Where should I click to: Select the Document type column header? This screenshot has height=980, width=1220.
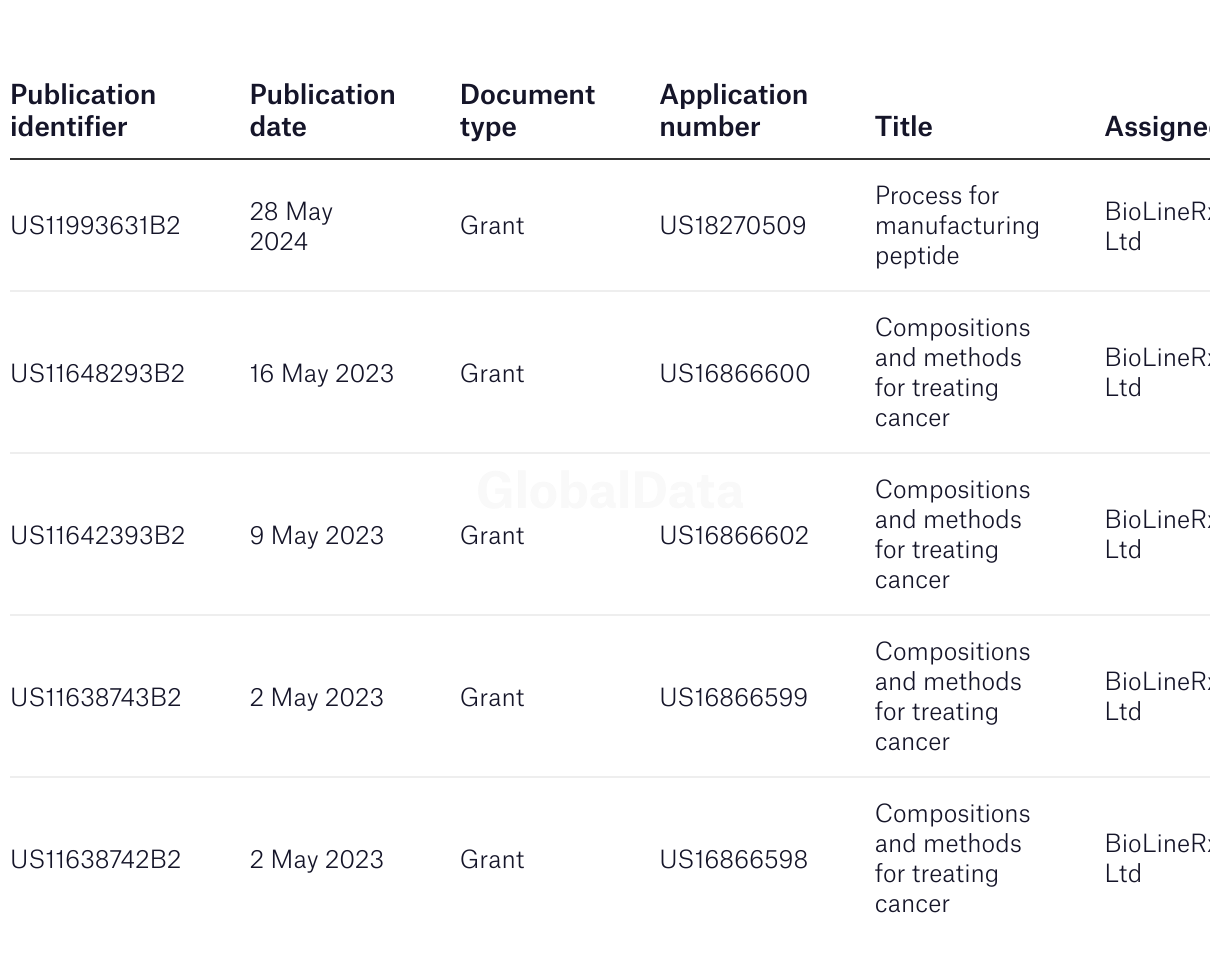click(527, 110)
